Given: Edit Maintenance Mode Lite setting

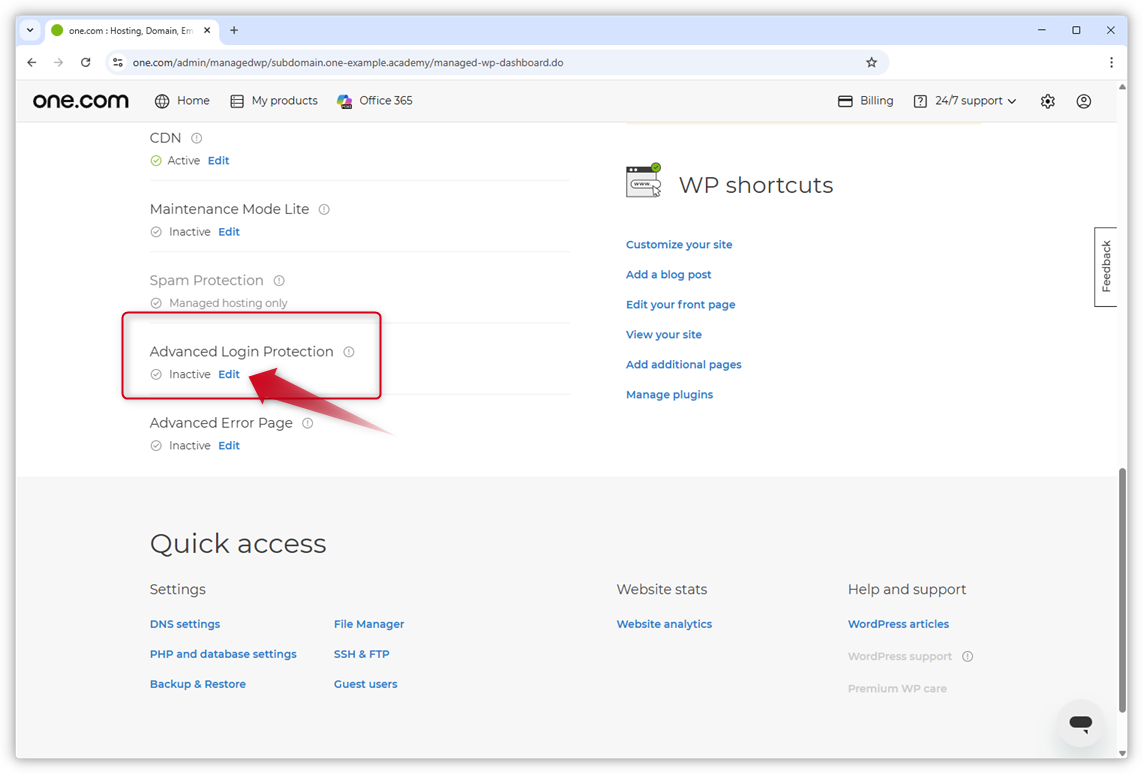Looking at the screenshot, I should point(229,232).
